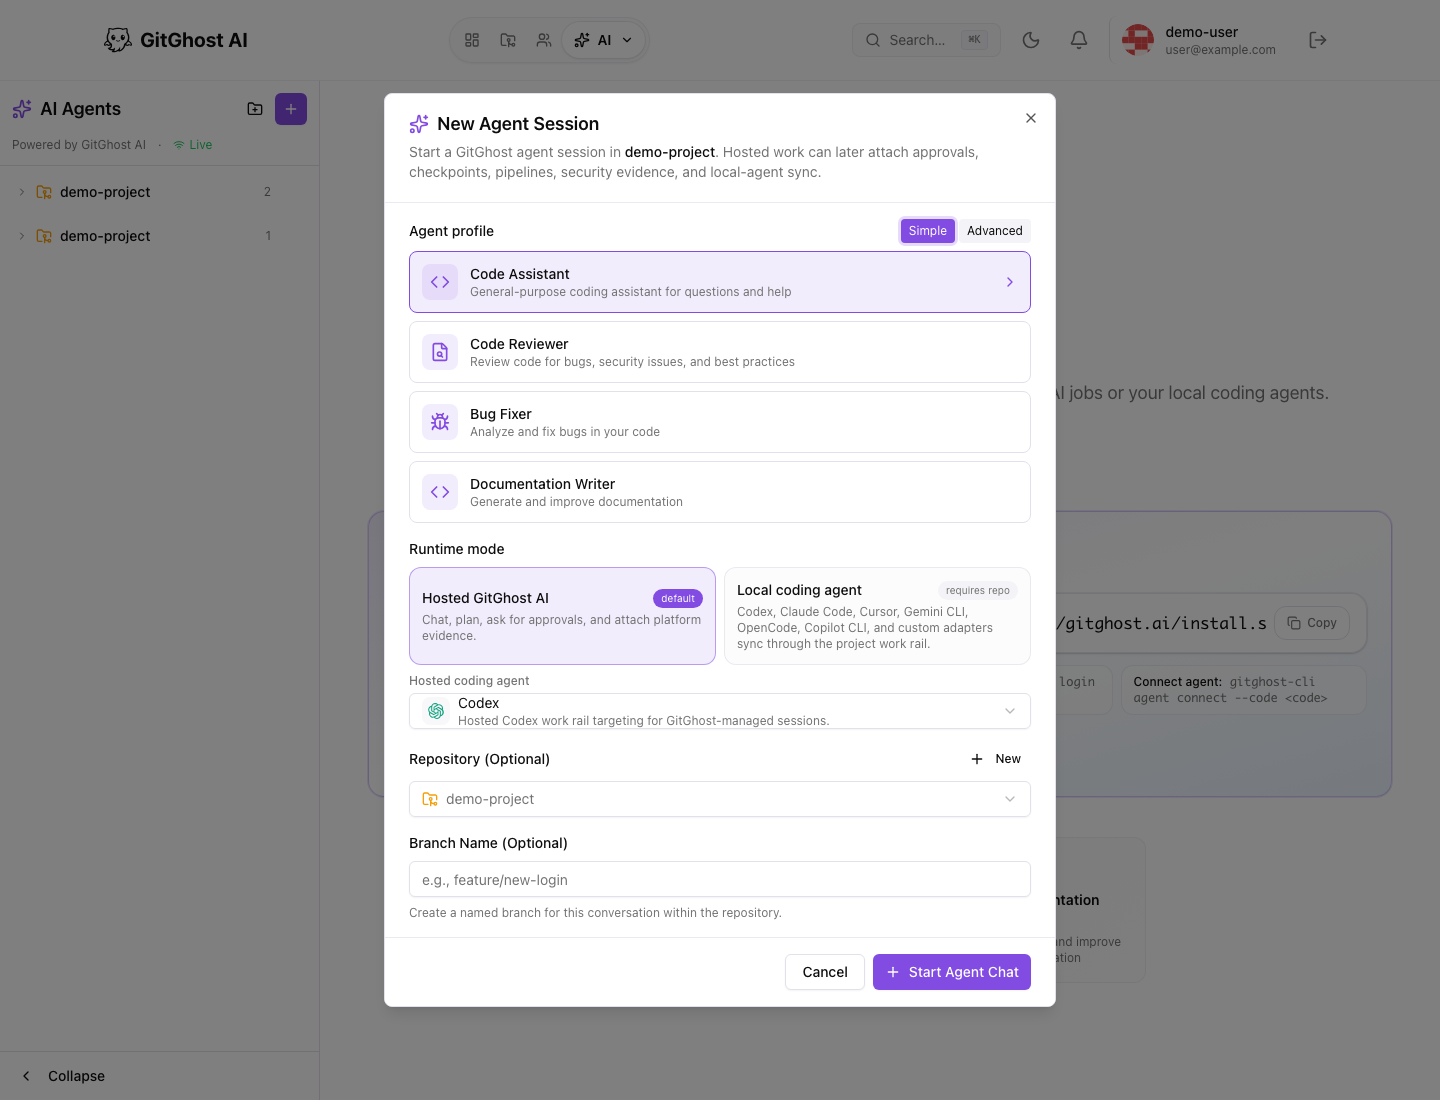Click the logout icon
The width and height of the screenshot is (1440, 1100).
[1318, 40]
